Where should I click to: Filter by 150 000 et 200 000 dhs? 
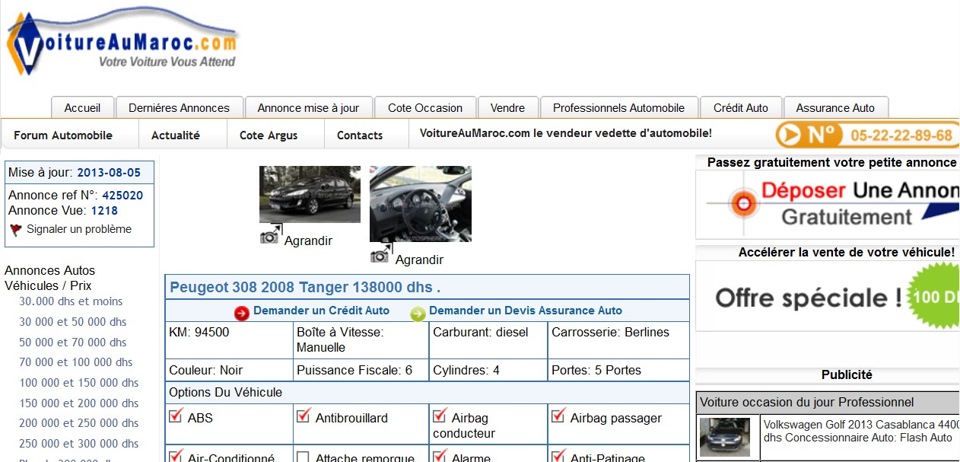point(79,403)
